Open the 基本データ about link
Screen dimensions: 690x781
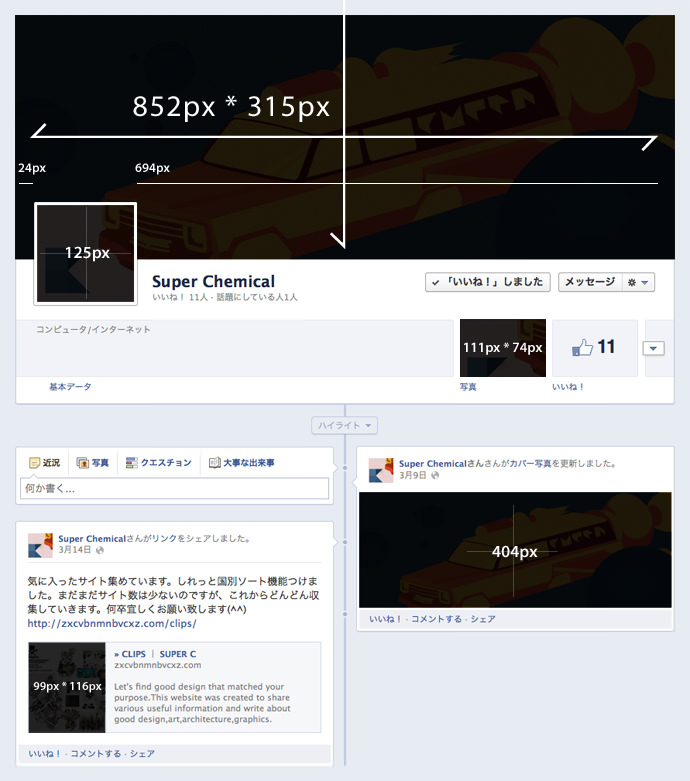click(70, 387)
